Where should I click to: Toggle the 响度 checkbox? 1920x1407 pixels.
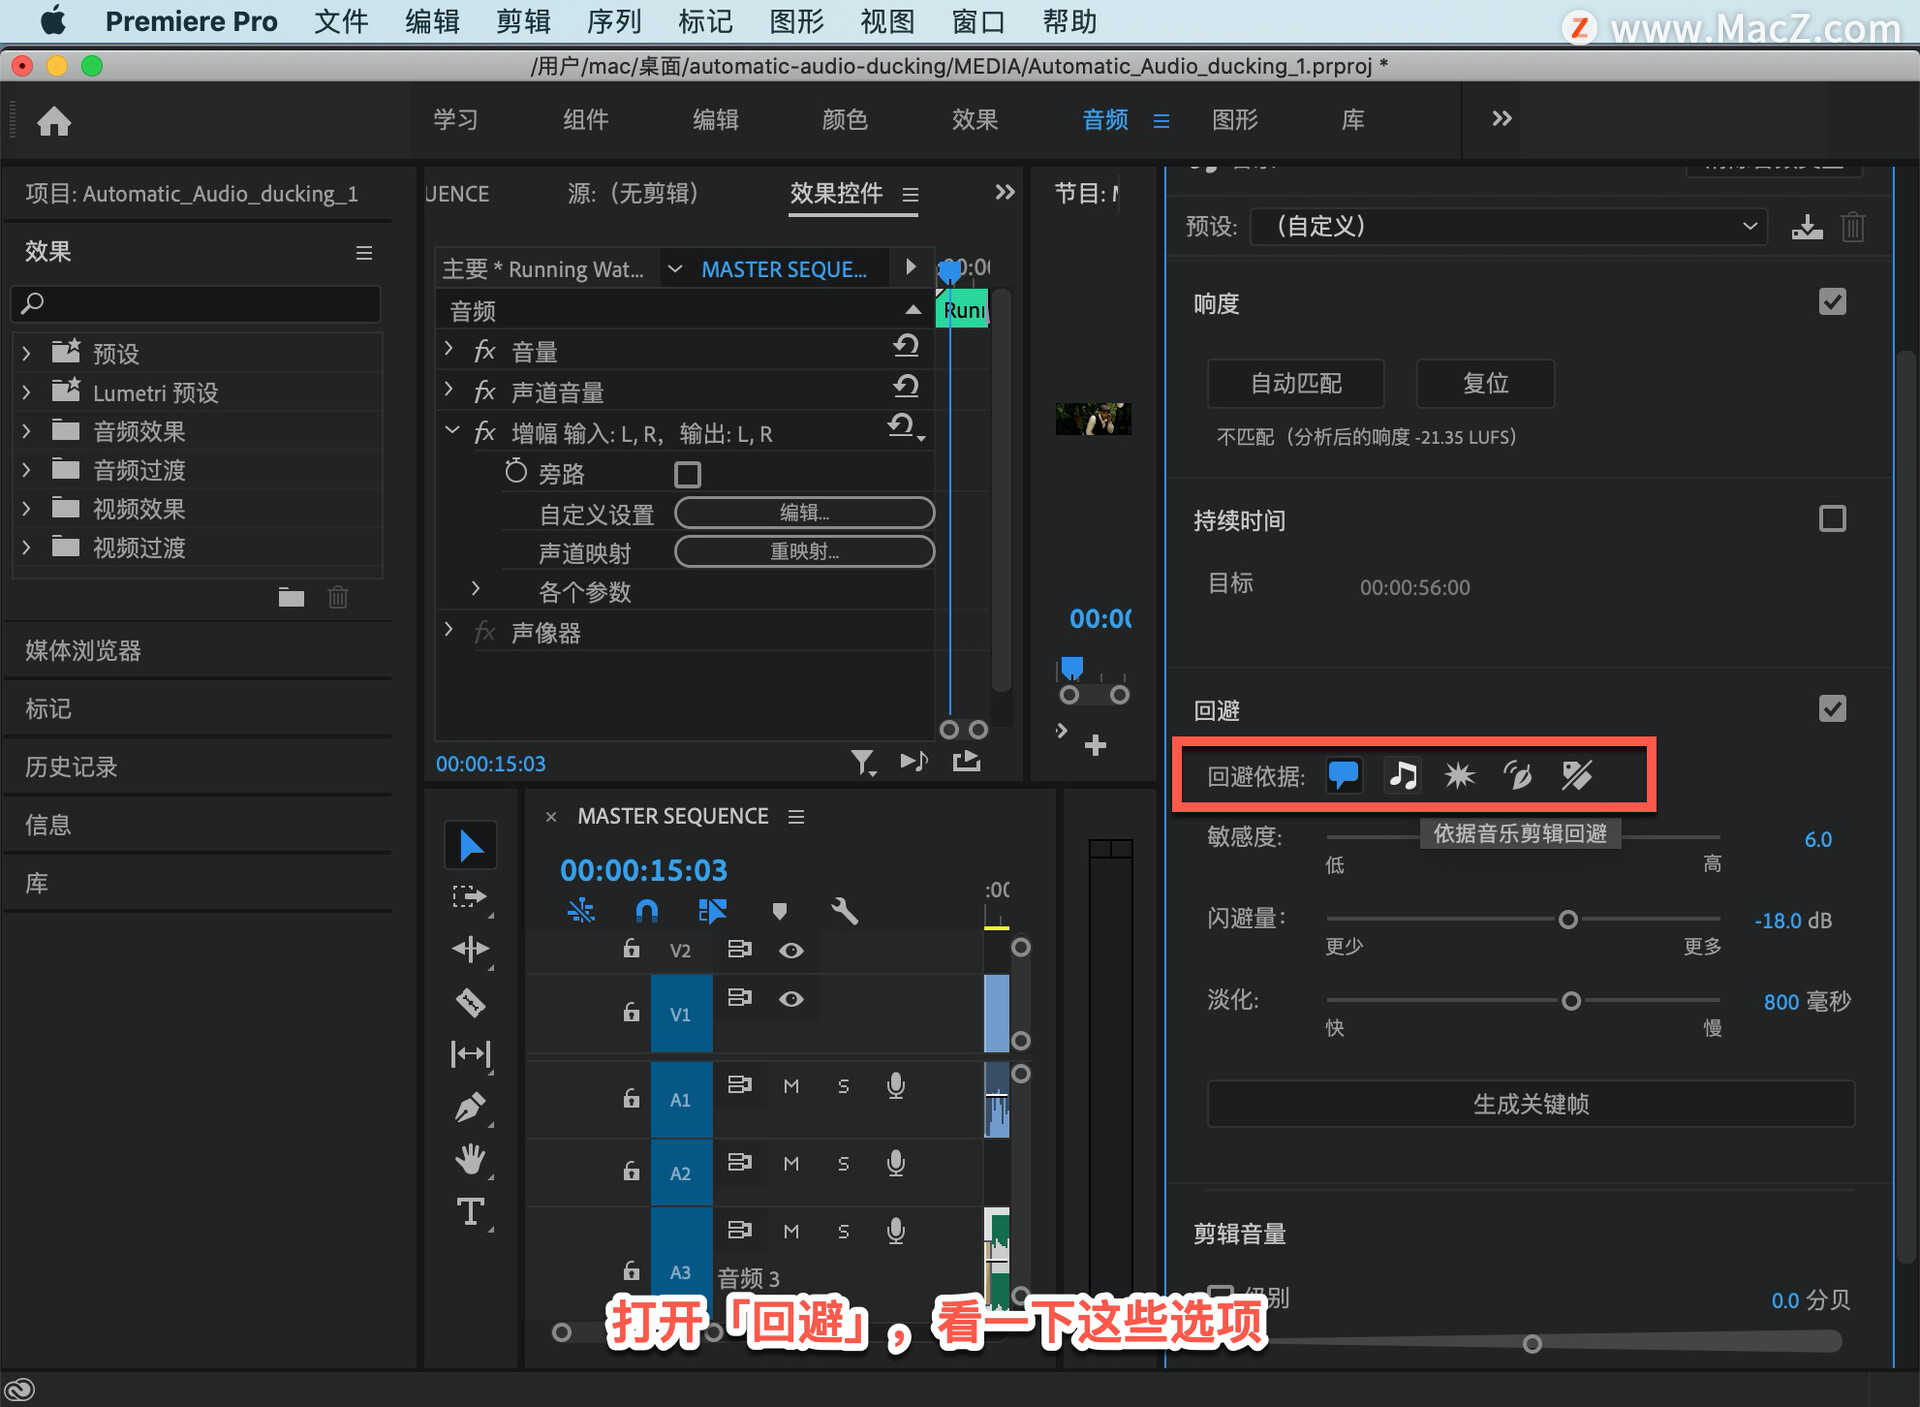pos(1832,302)
